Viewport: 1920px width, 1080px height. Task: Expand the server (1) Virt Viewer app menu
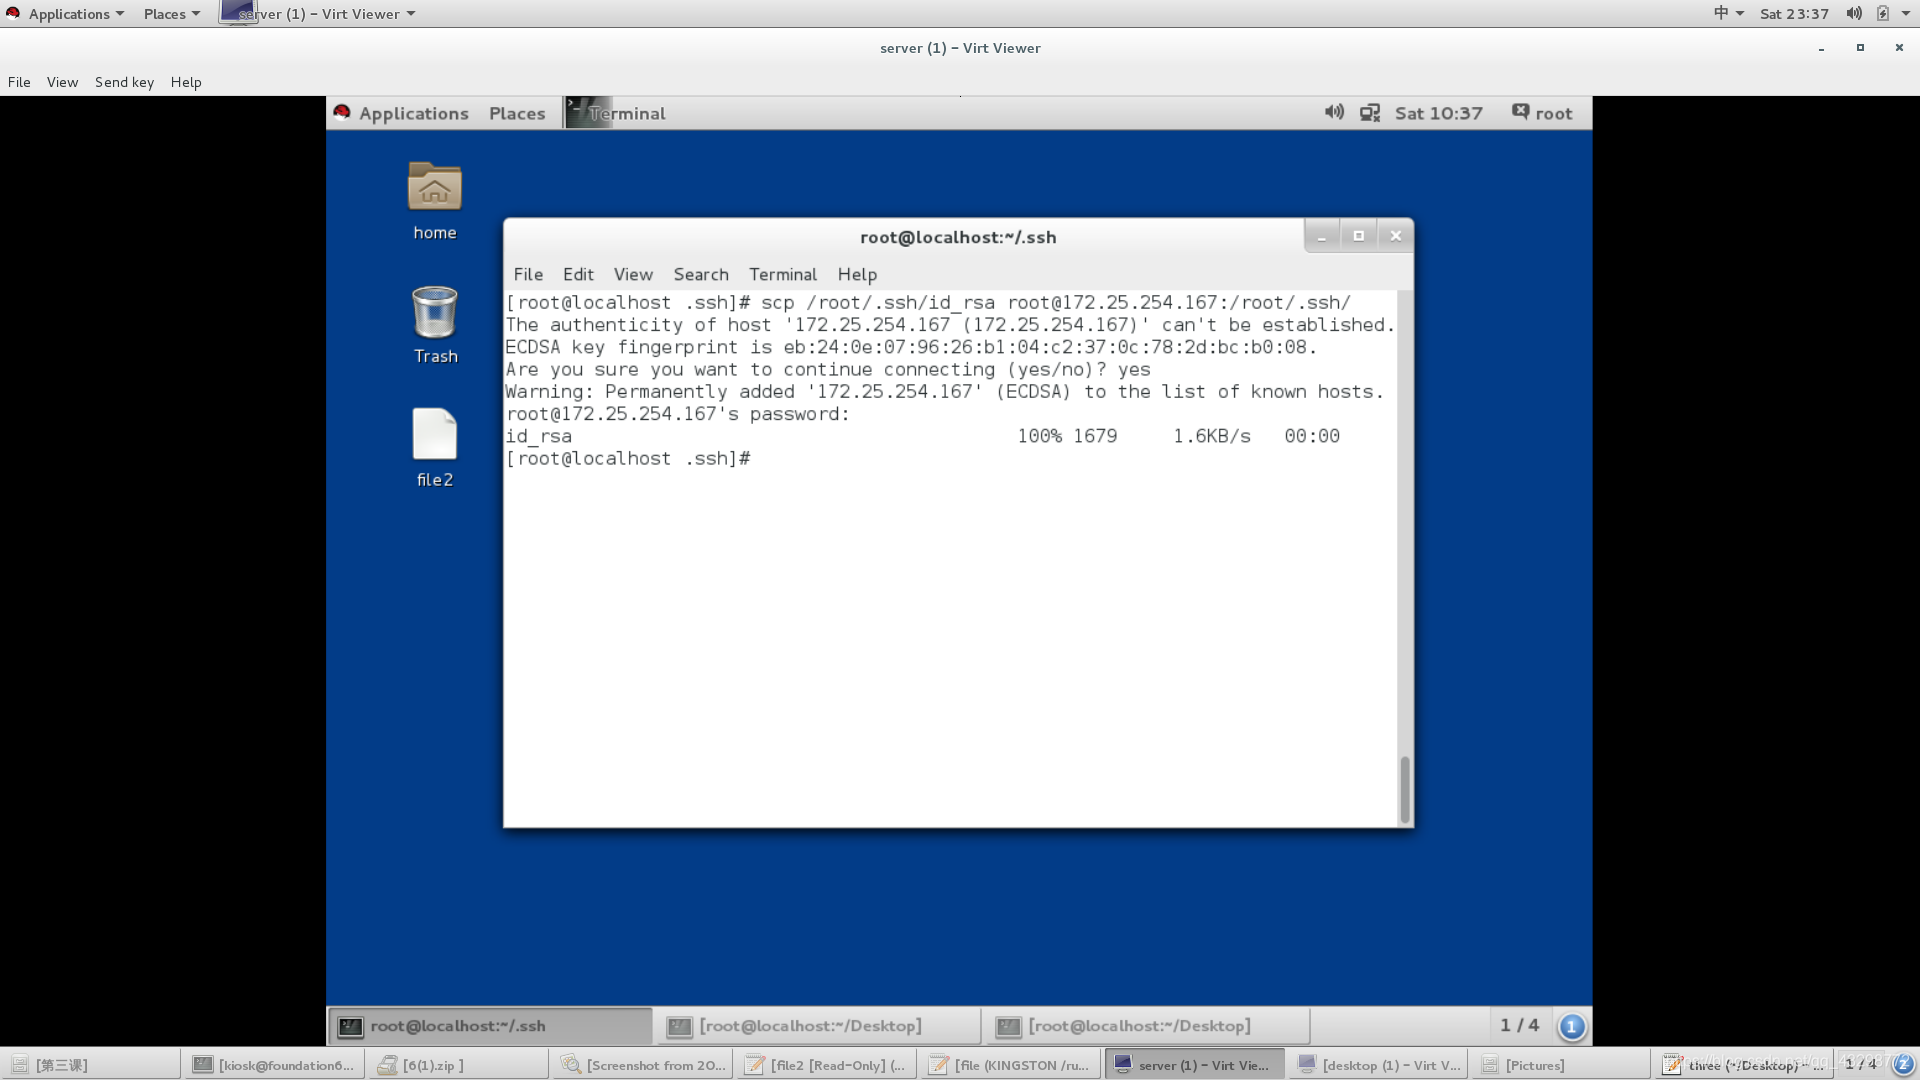coord(318,14)
